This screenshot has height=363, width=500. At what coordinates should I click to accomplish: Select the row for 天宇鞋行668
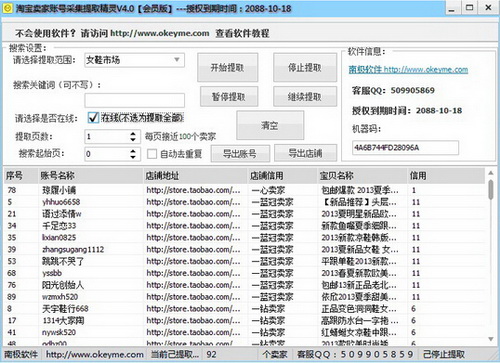coord(244,309)
